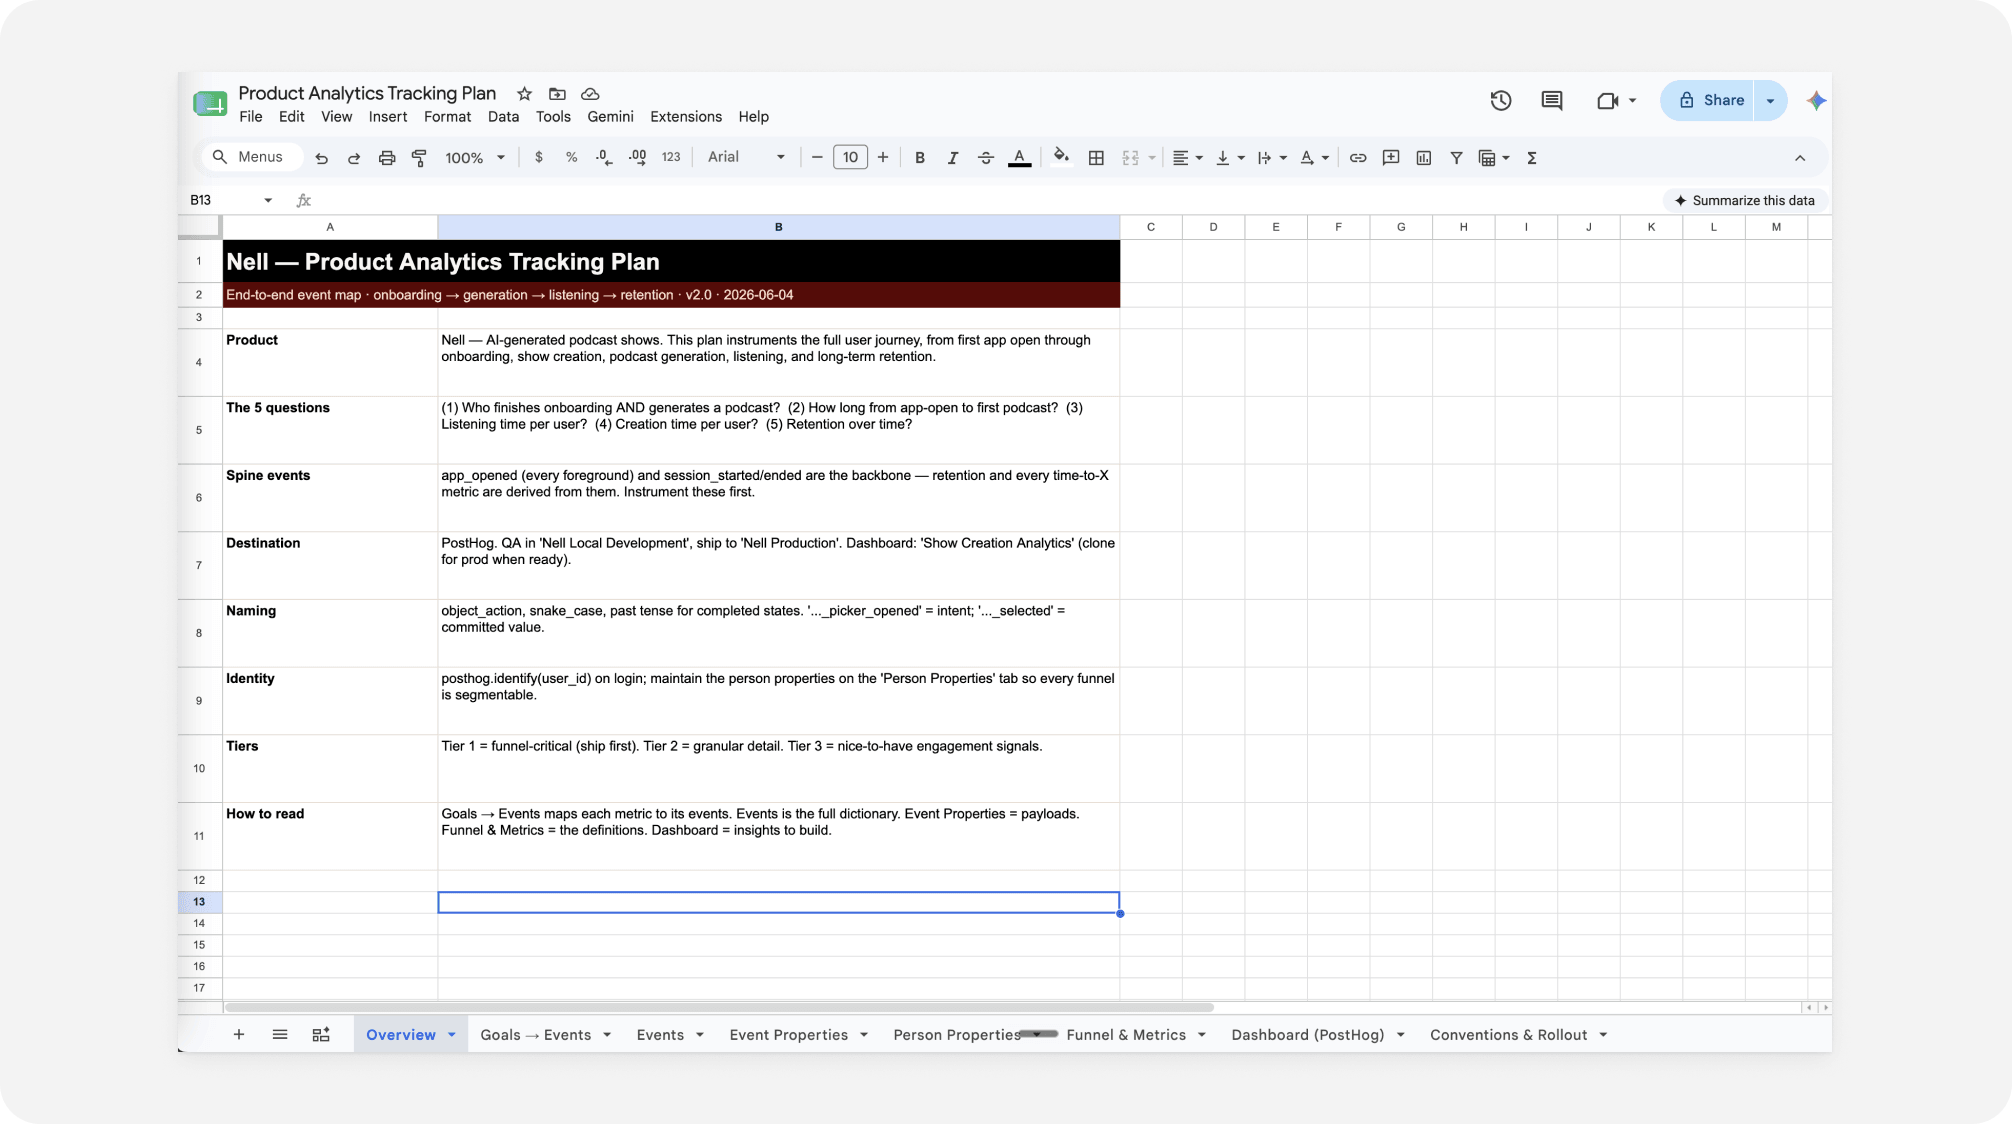The image size is (2012, 1124).
Task: Switch to Funnel & Metrics tab
Action: (x=1126, y=1035)
